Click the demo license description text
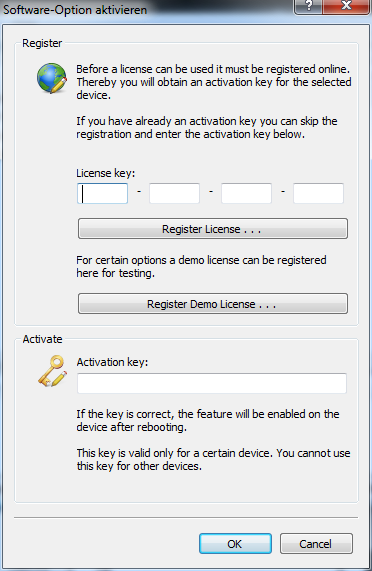Viewport: 372px width, 571px height. pyautogui.click(x=201, y=267)
